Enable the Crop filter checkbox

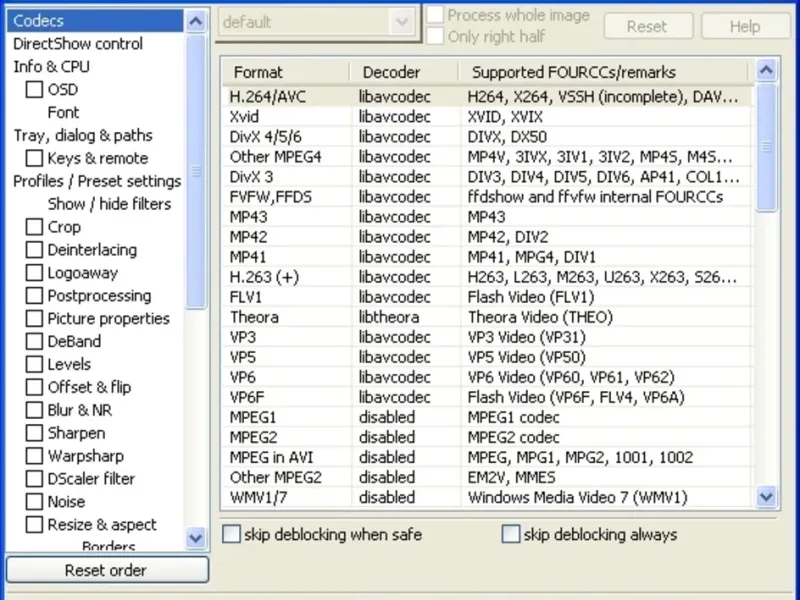[34, 227]
